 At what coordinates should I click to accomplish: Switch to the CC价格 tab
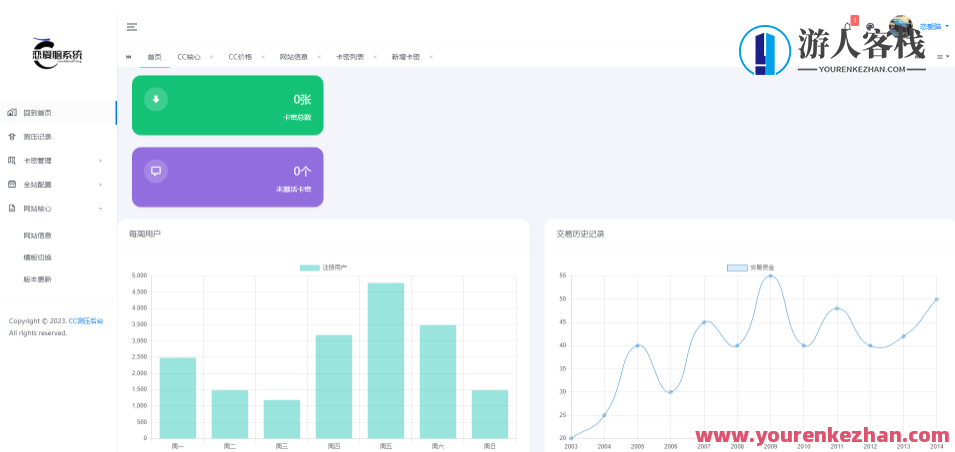[x=240, y=57]
